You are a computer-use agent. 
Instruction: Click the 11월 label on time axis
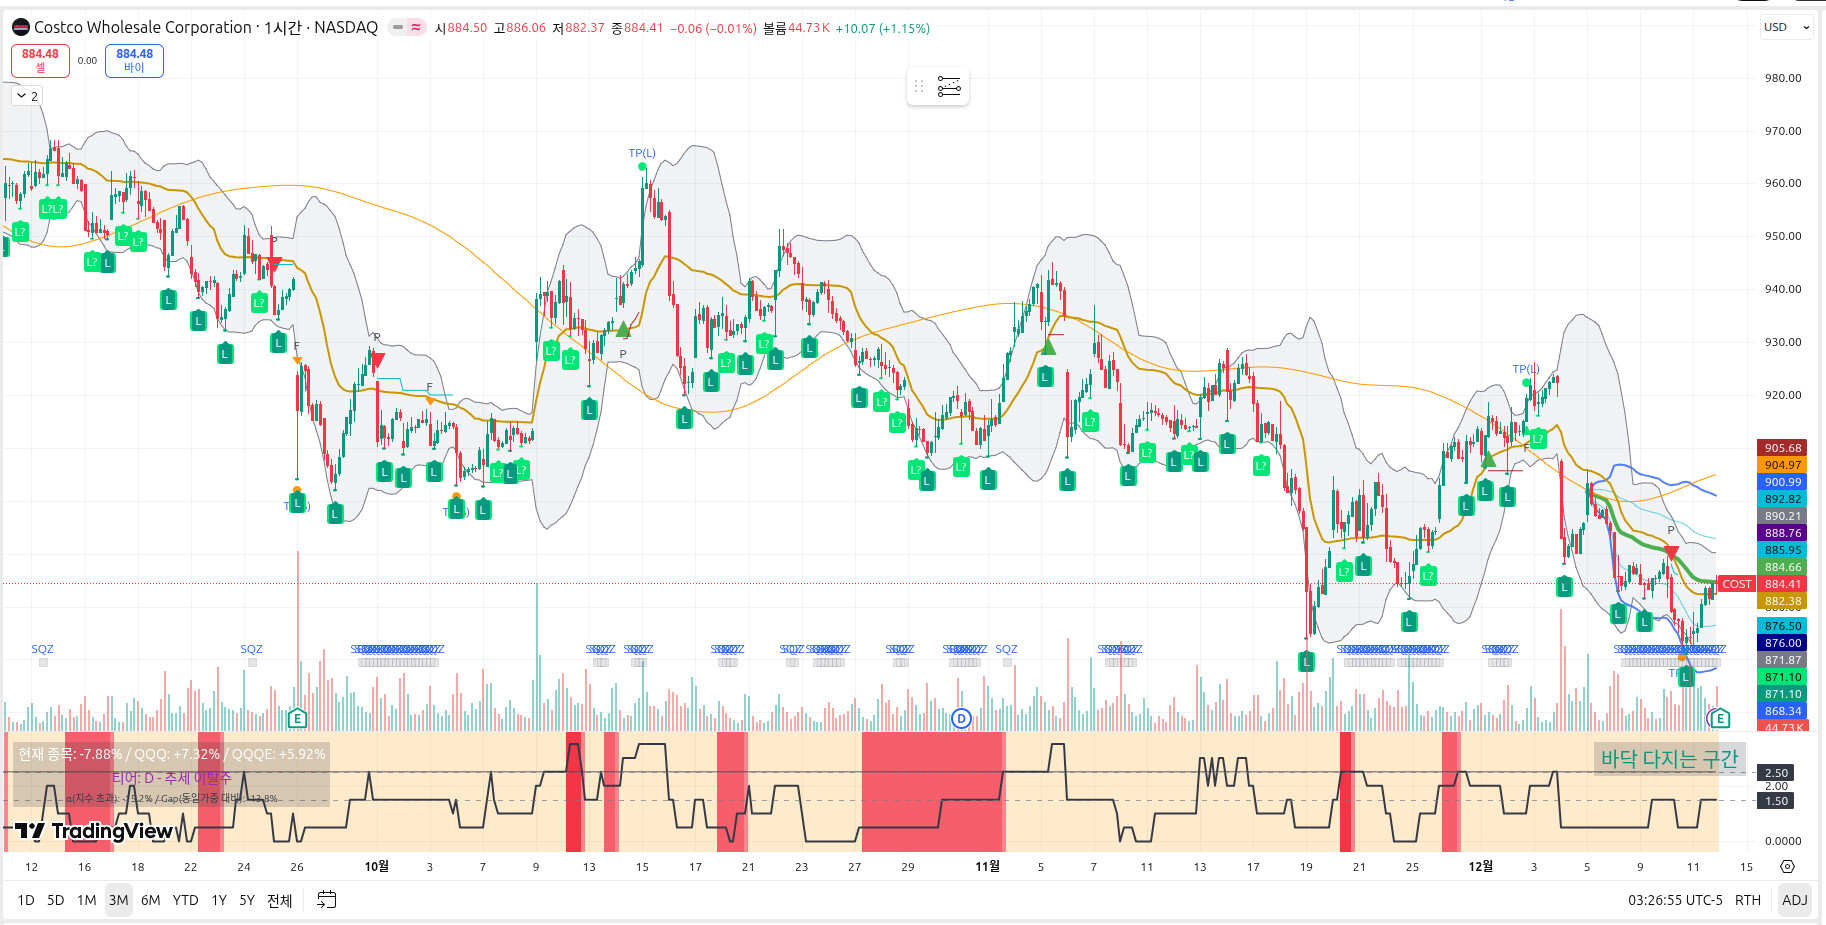(987, 867)
